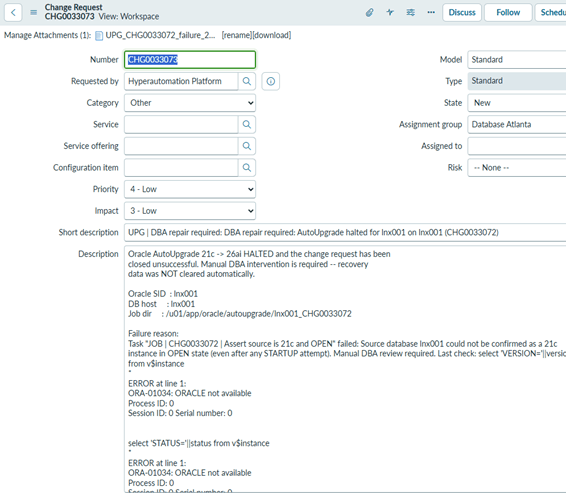Click the Requested by field
The image size is (566, 499).
point(181,81)
